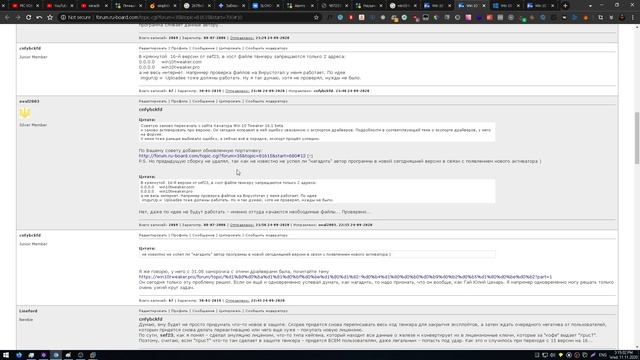Click Сообщить модератору in oval2003's post
Screen dimensions: 640x360
(266, 101)
